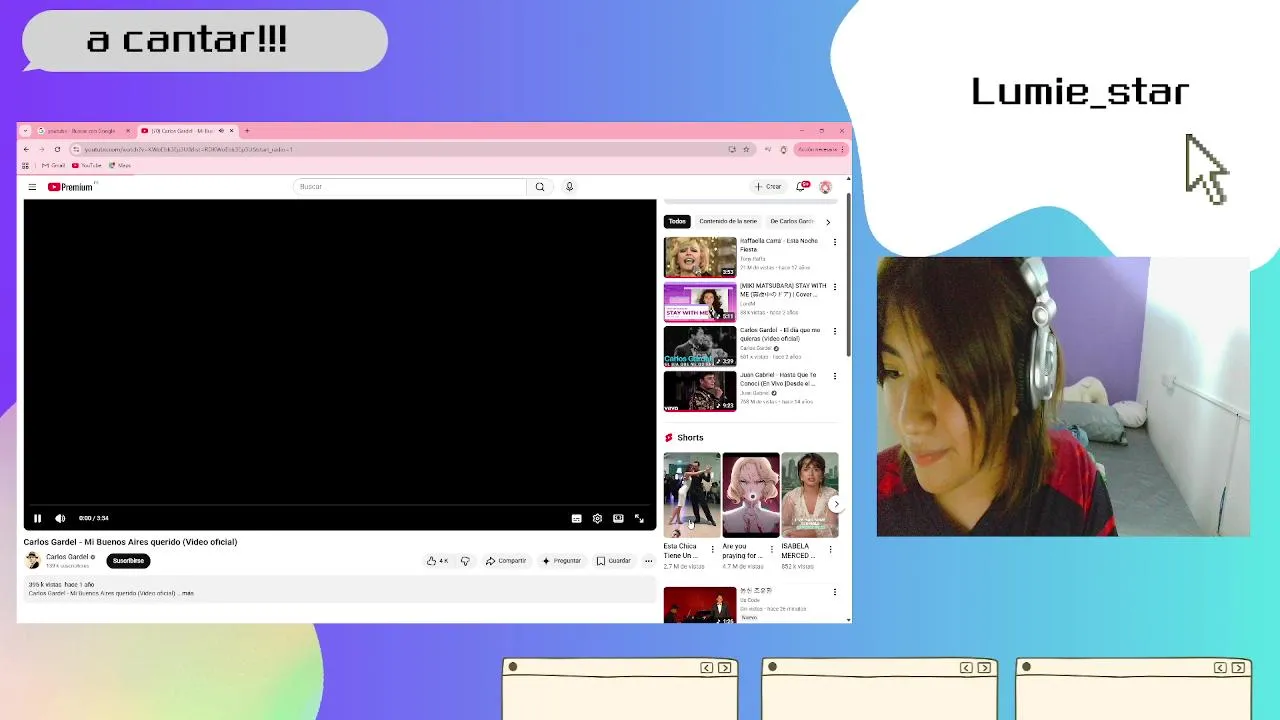Toggle subtitles in the video player
1280x720 pixels.
(x=576, y=518)
